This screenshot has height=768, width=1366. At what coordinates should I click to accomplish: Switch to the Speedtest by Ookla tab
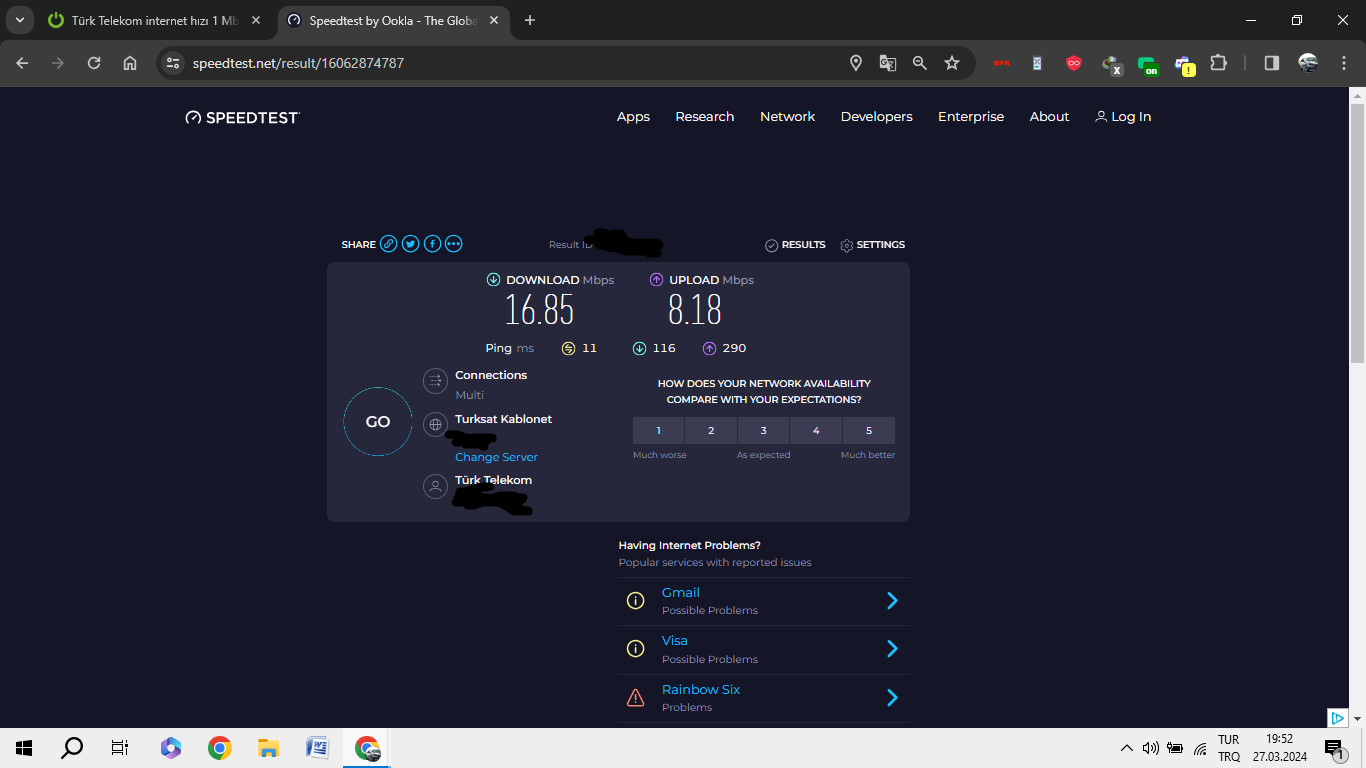(x=392, y=20)
